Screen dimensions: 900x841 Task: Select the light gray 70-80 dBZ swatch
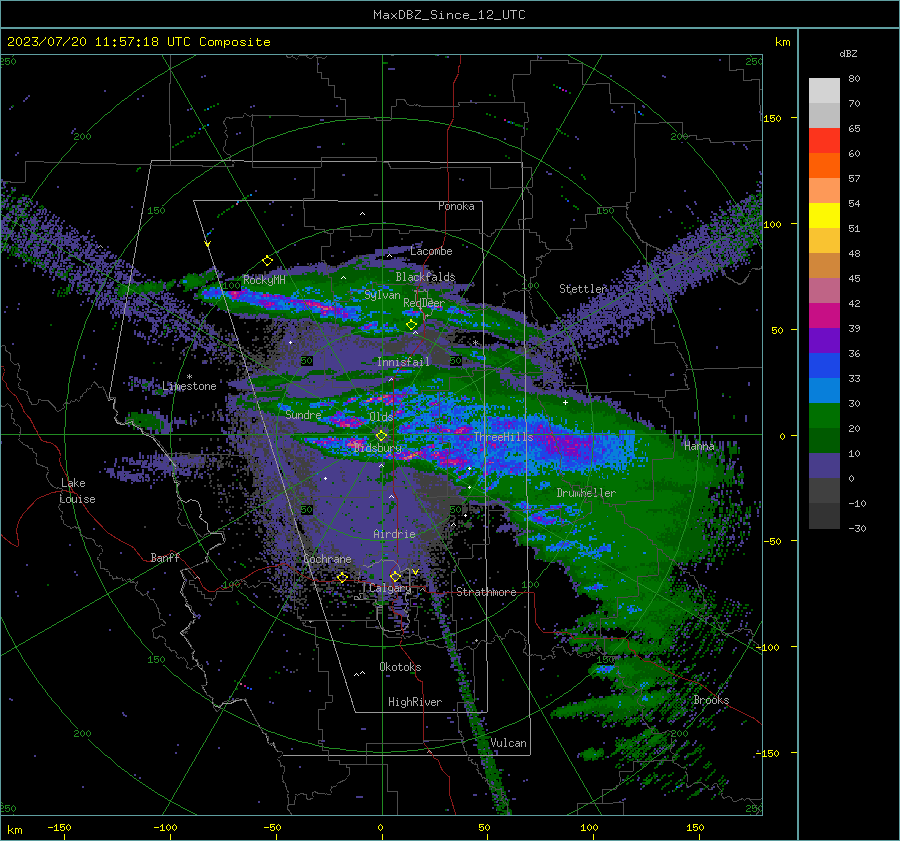pyautogui.click(x=824, y=91)
